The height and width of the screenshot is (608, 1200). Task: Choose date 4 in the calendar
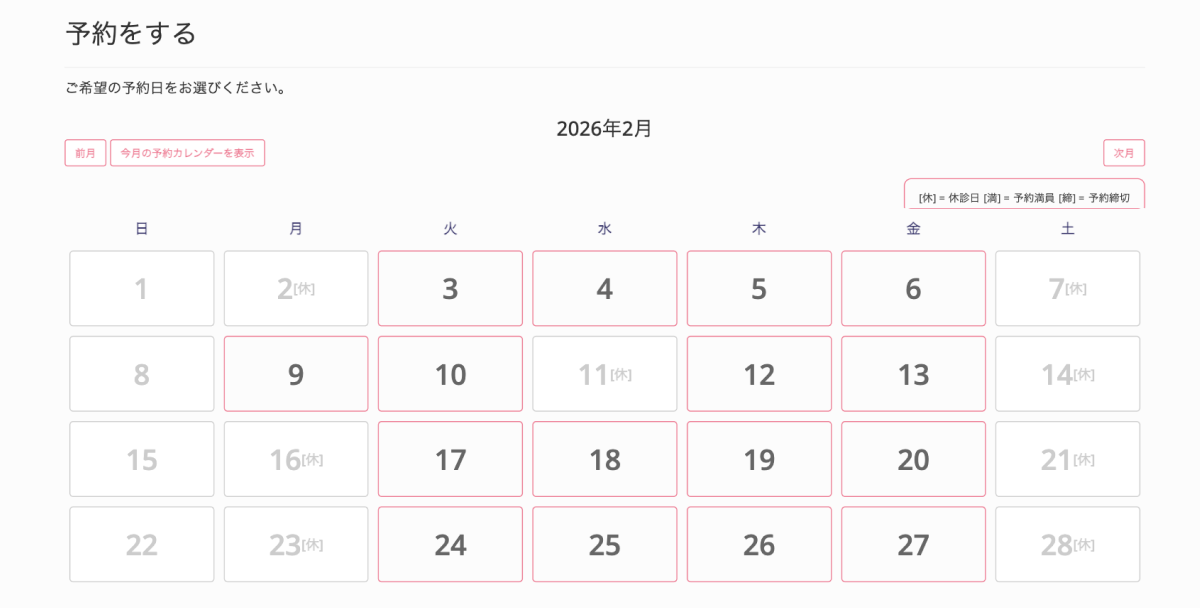click(x=604, y=288)
